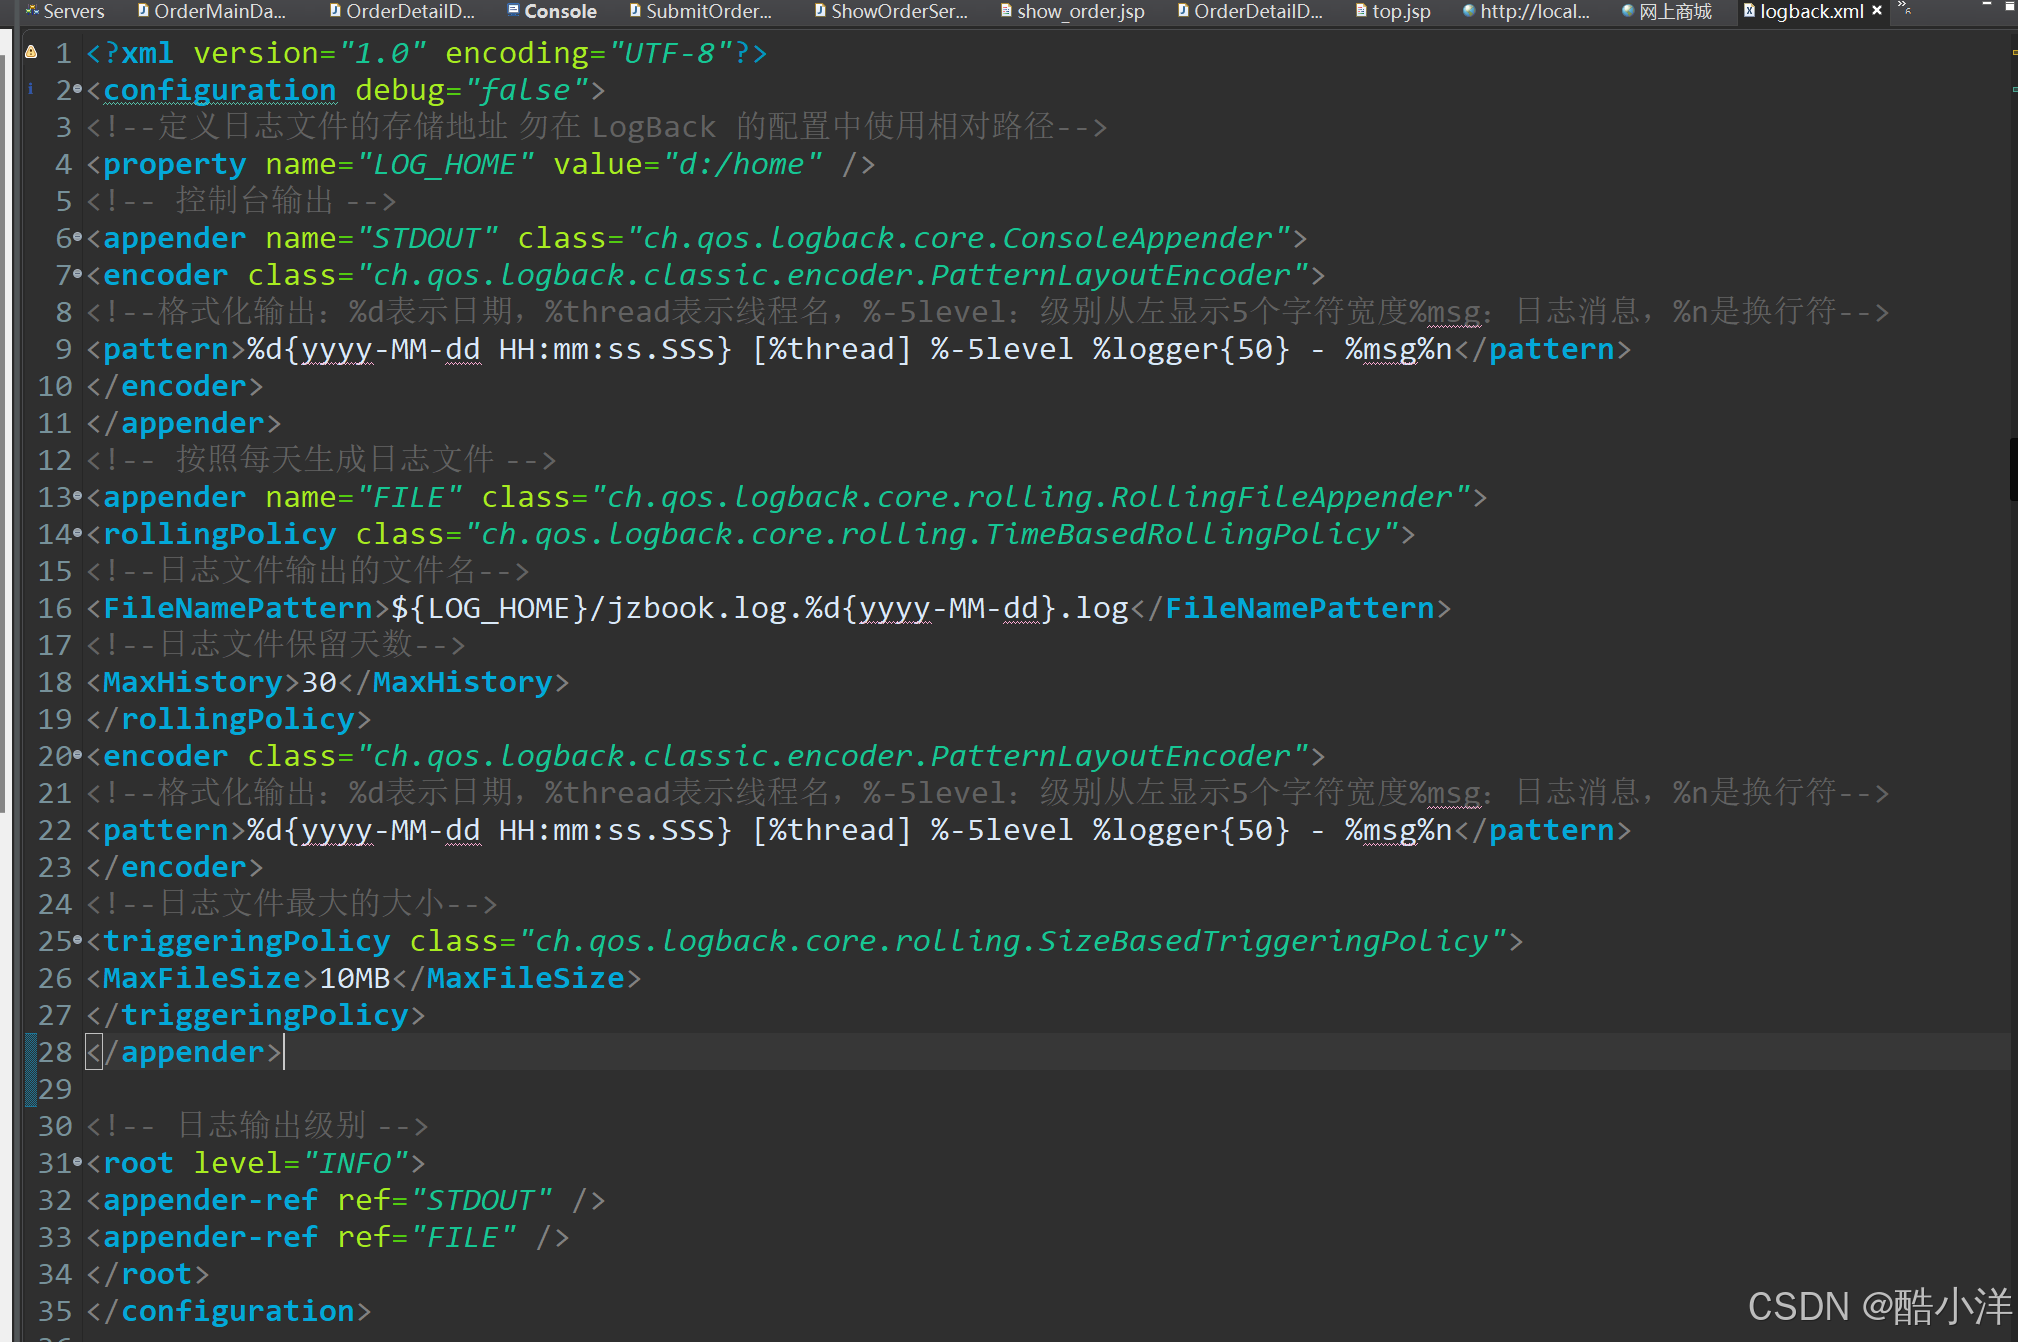Fold the STDOUT appender on line 6

coord(78,238)
